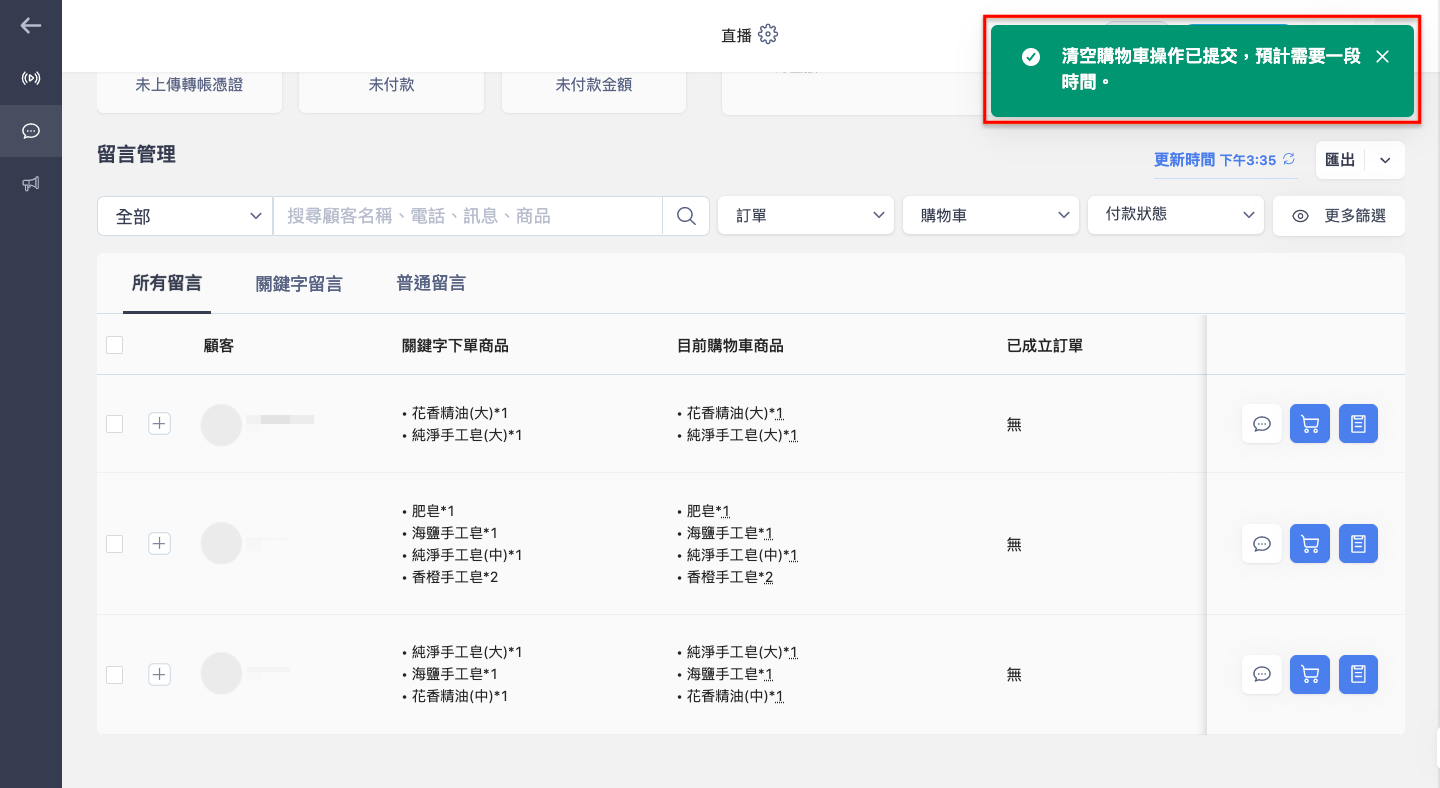Expand the second customer row with the plus button
The height and width of the screenshot is (788, 1440).
click(159, 544)
